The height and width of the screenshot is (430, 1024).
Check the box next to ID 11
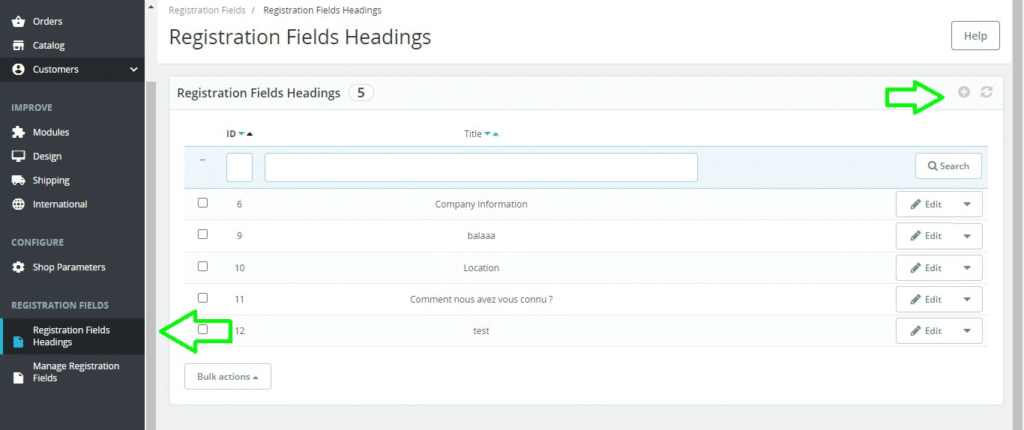(x=203, y=298)
